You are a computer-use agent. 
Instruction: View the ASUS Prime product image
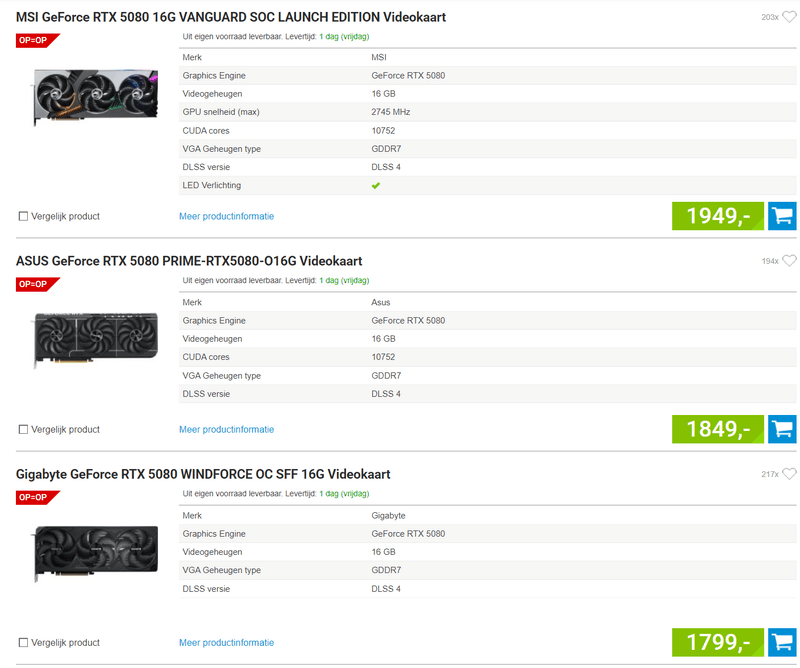[96, 339]
